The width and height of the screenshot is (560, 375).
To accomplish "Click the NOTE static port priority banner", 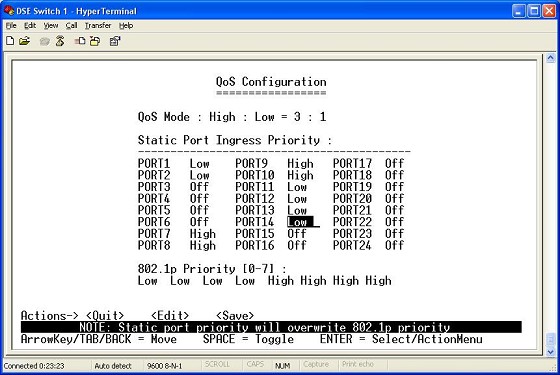I will tap(271, 327).
